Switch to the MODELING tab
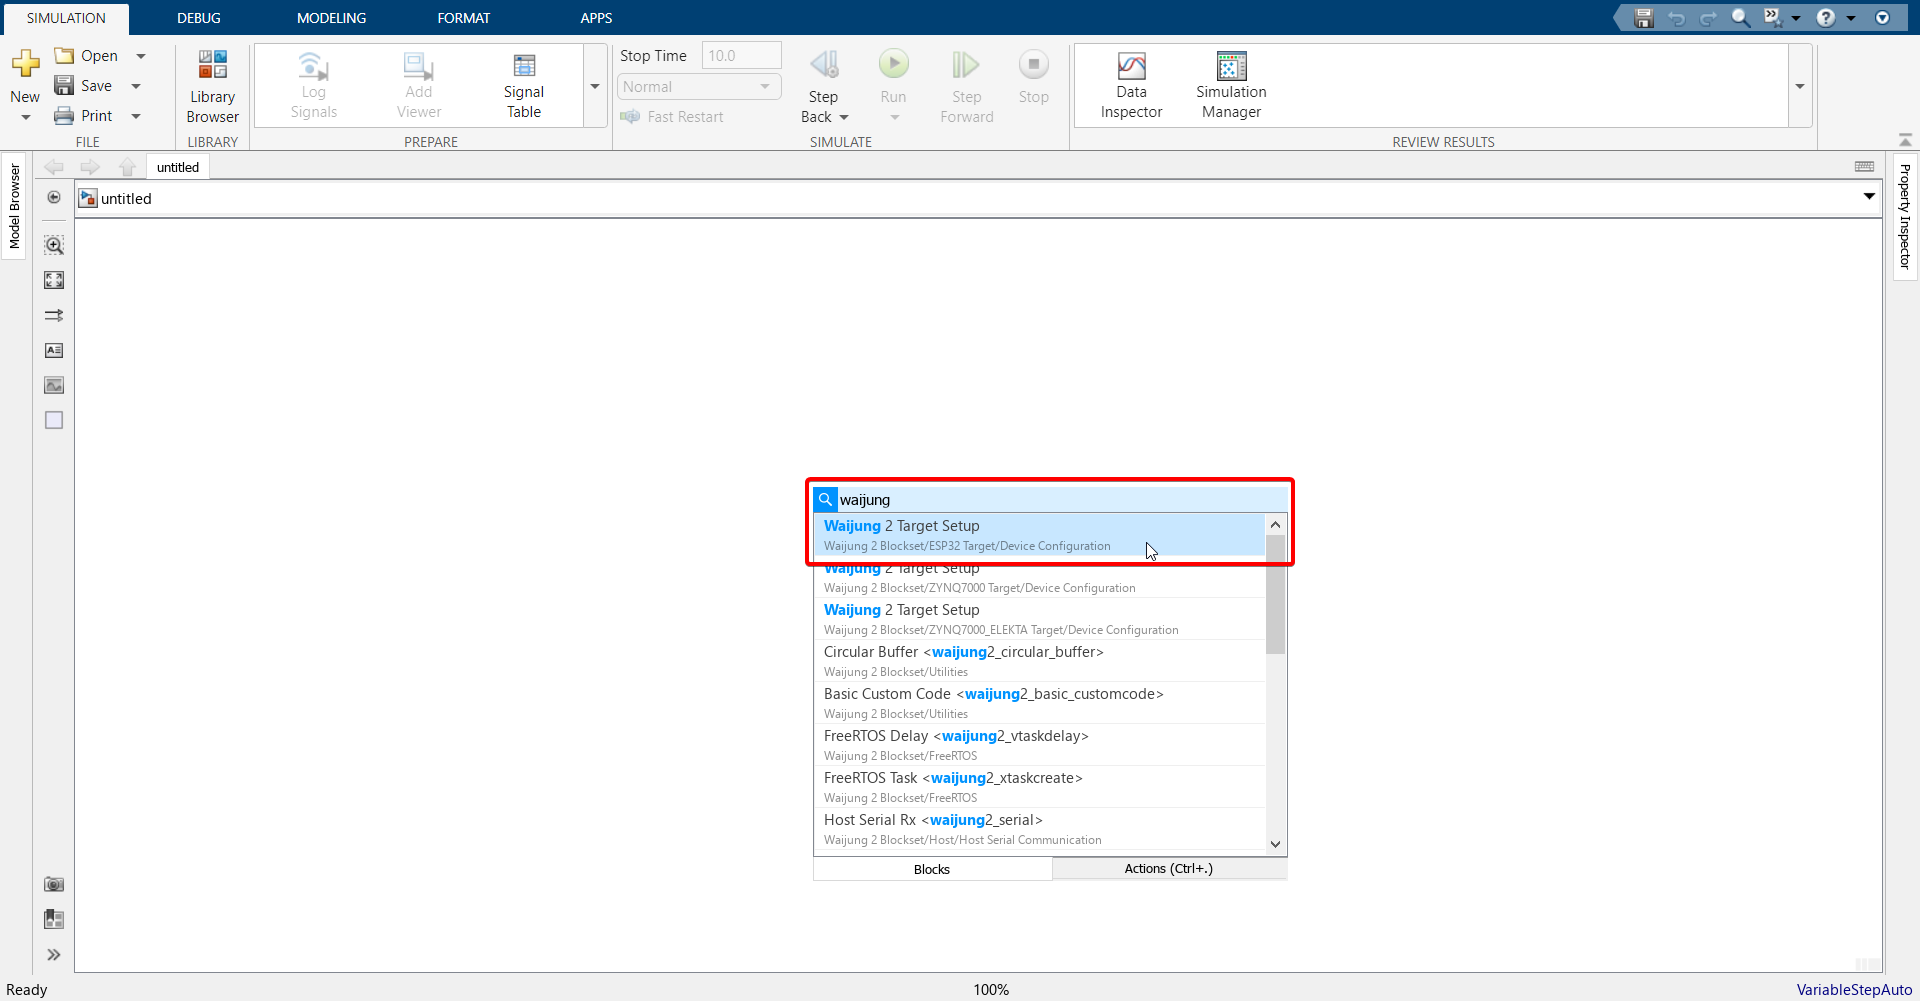The height and width of the screenshot is (1001, 1920). (331, 18)
